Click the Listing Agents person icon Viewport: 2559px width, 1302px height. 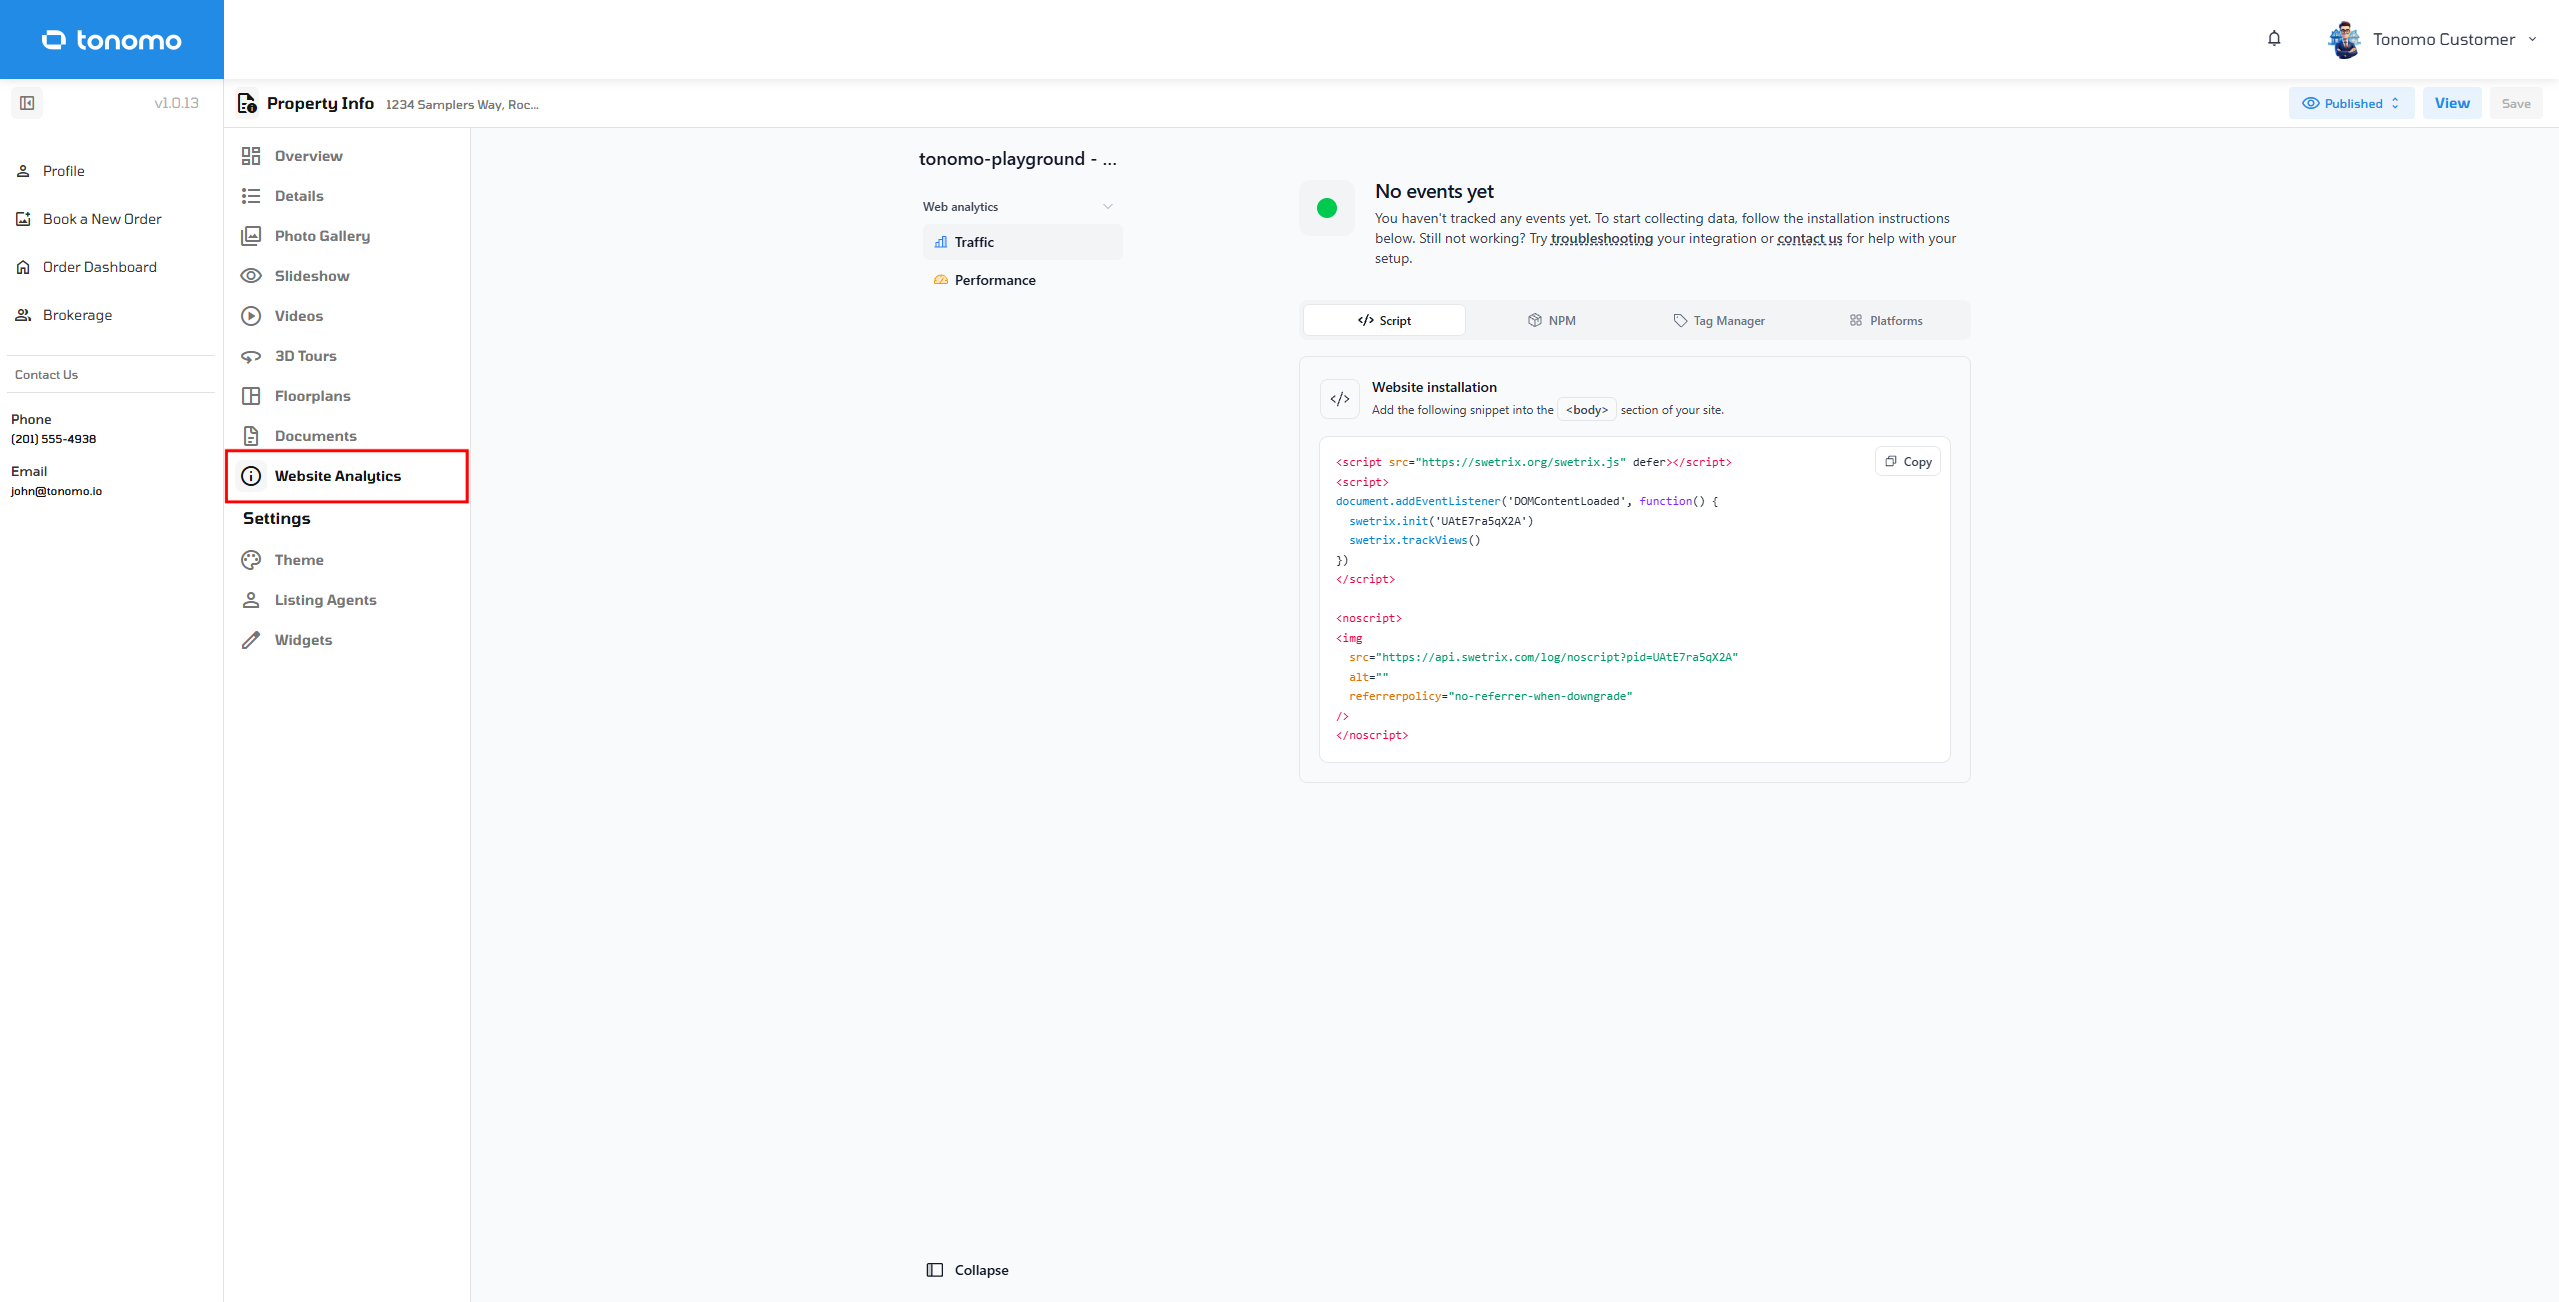[x=251, y=600]
